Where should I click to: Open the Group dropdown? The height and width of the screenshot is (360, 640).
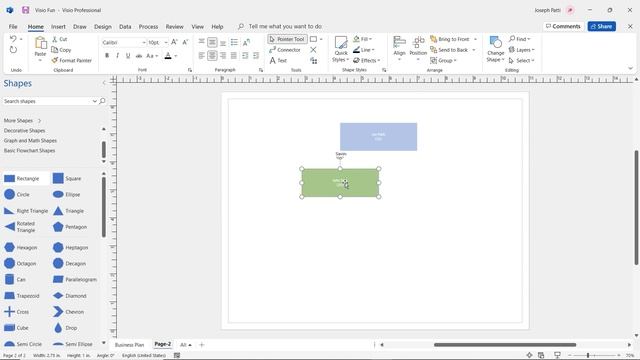tap(443, 60)
